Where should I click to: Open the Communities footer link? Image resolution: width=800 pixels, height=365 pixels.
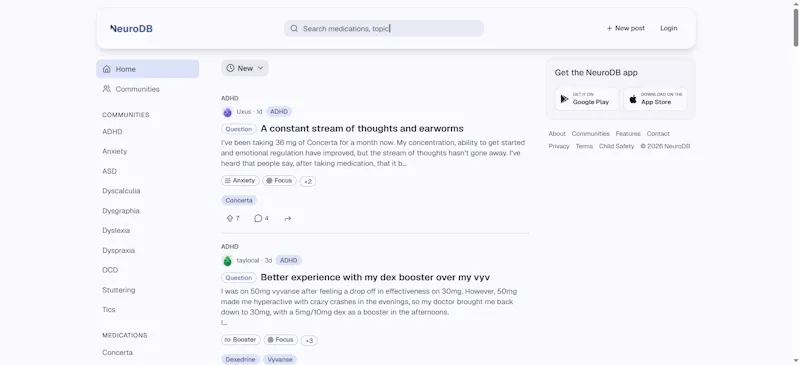(590, 134)
